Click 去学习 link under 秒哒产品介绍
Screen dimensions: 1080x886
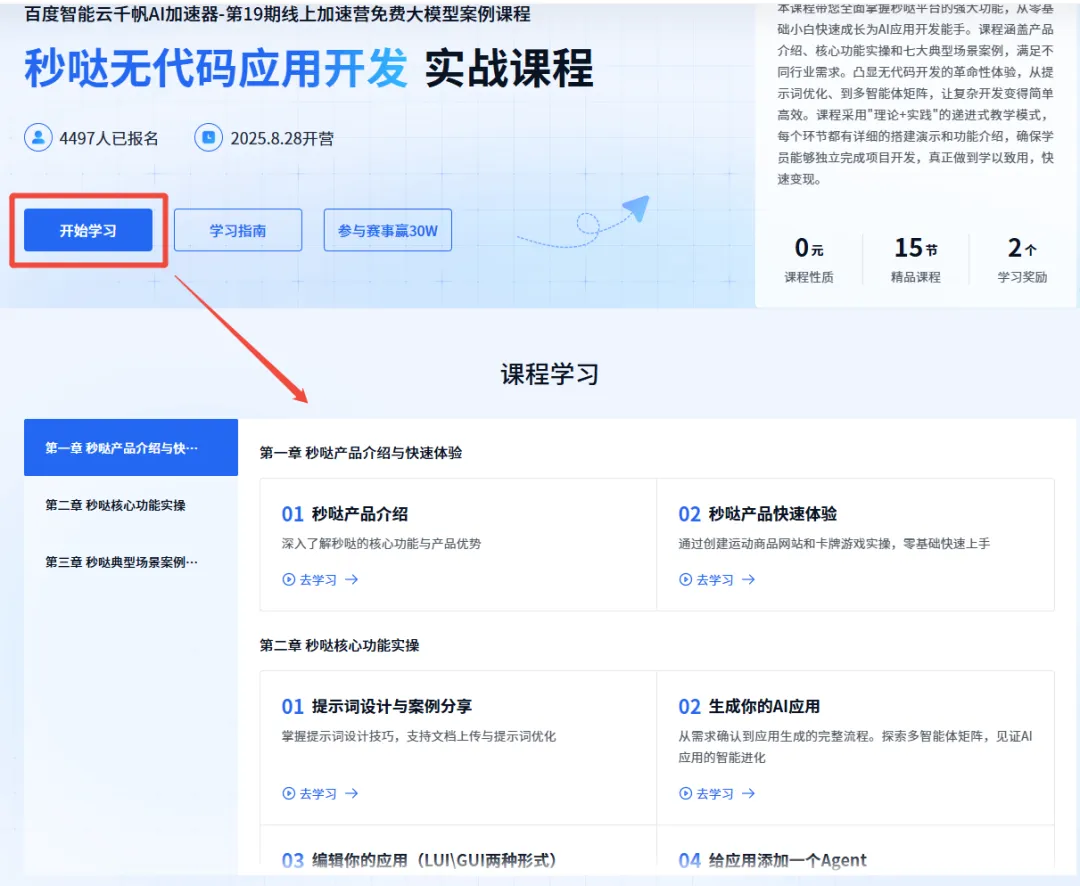(318, 580)
